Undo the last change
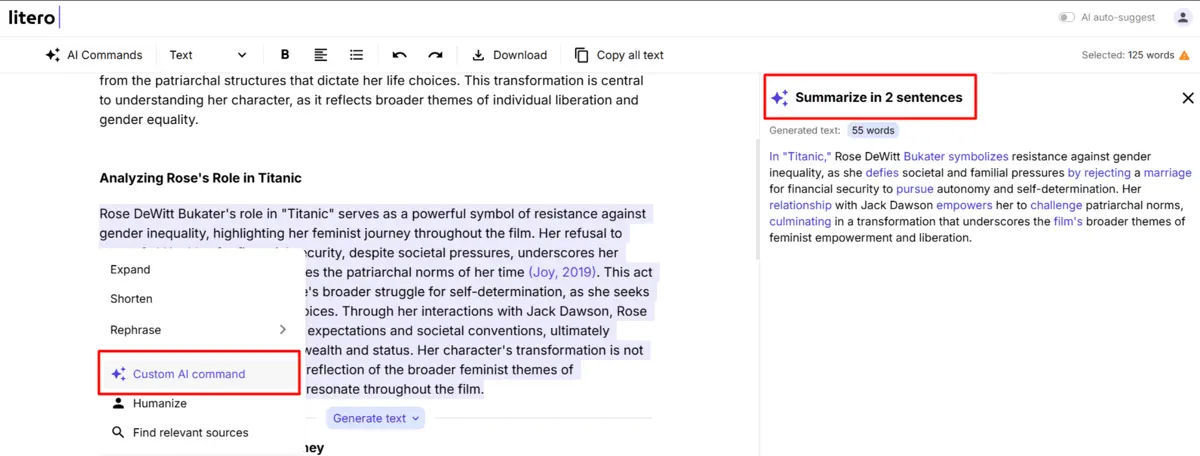 pos(400,55)
